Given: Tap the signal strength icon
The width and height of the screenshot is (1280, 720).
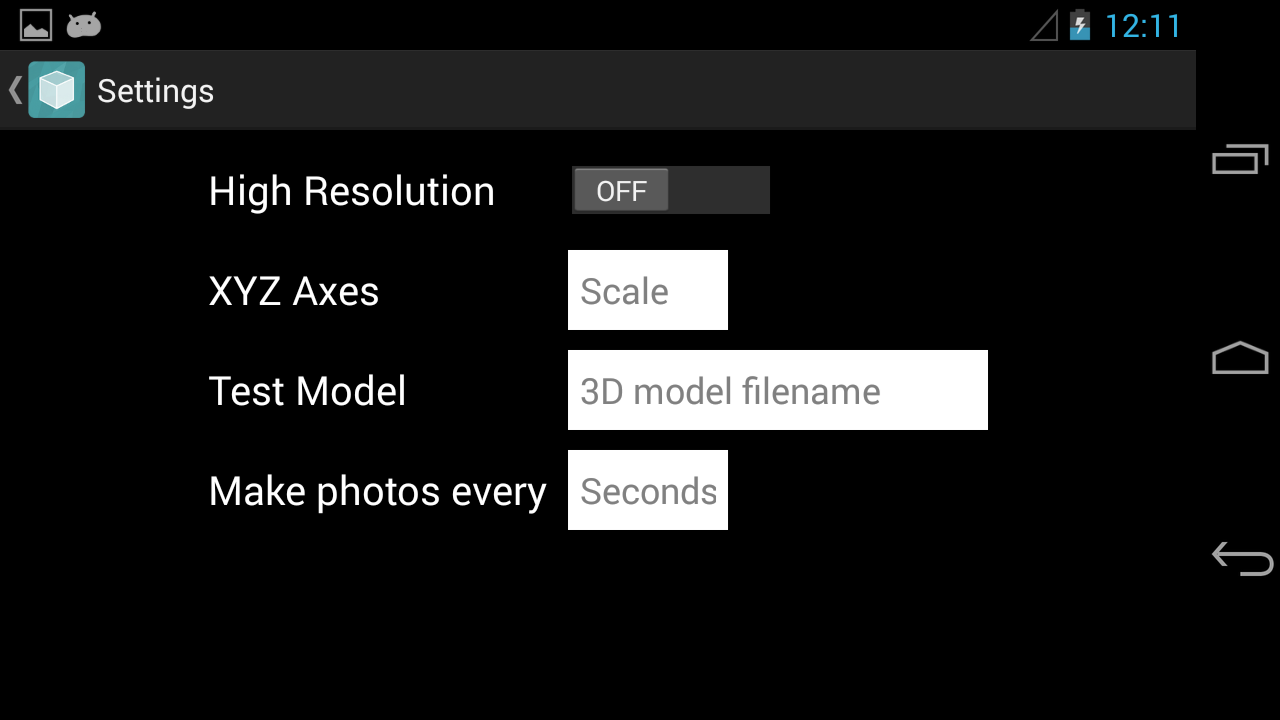Looking at the screenshot, I should point(1045,25).
